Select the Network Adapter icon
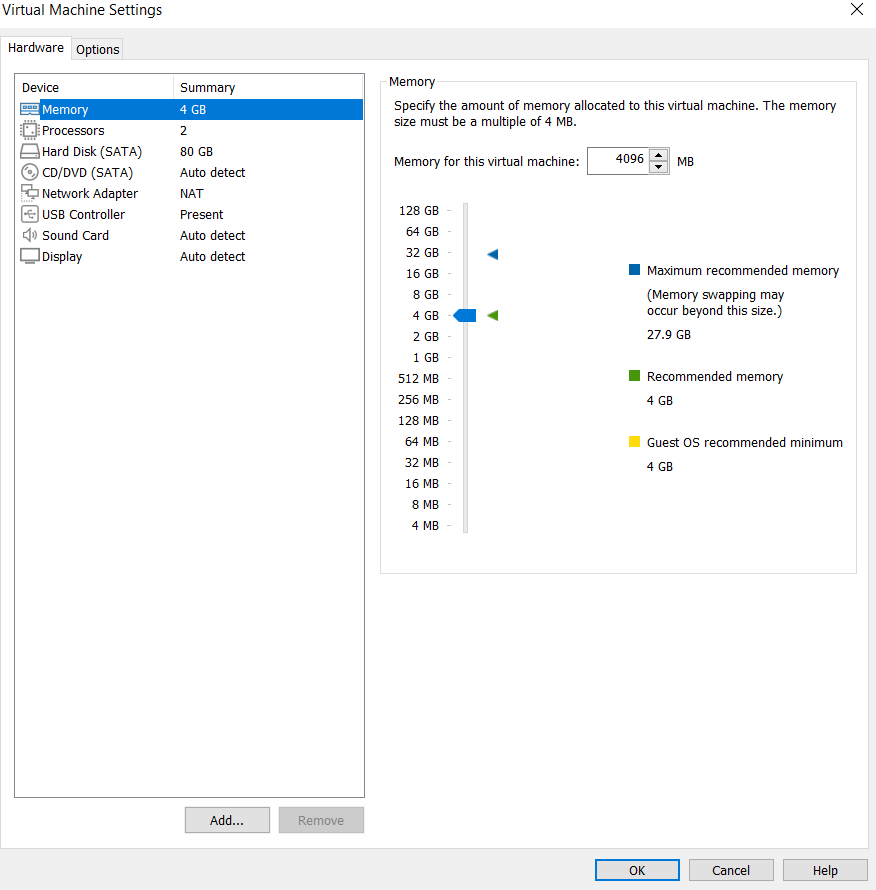The image size is (876, 890). [x=30, y=193]
